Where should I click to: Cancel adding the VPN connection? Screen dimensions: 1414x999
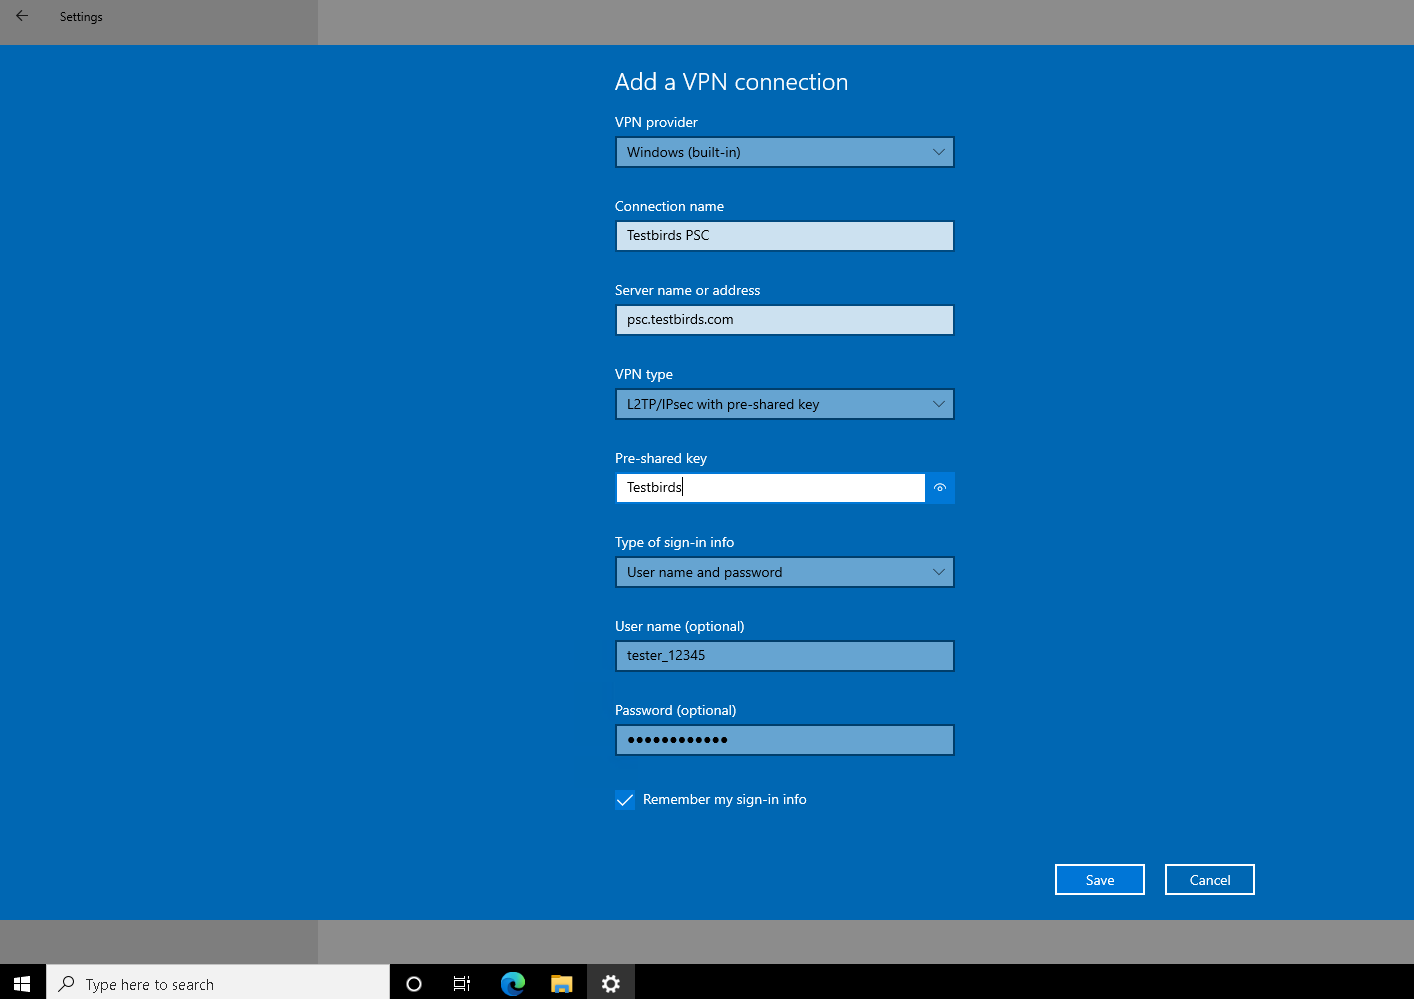click(1210, 880)
